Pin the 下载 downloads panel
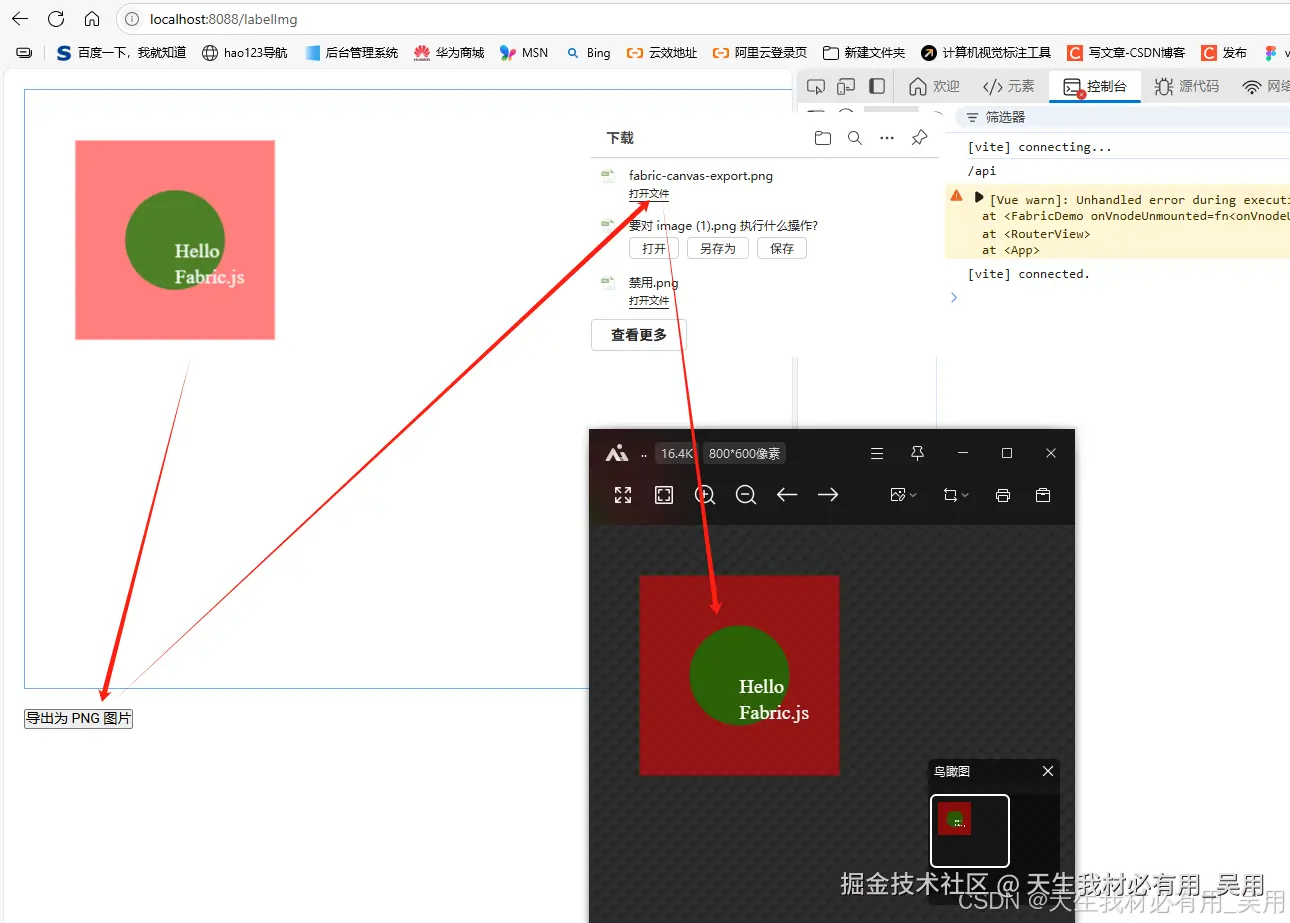Image resolution: width=1290 pixels, height=923 pixels. [919, 137]
